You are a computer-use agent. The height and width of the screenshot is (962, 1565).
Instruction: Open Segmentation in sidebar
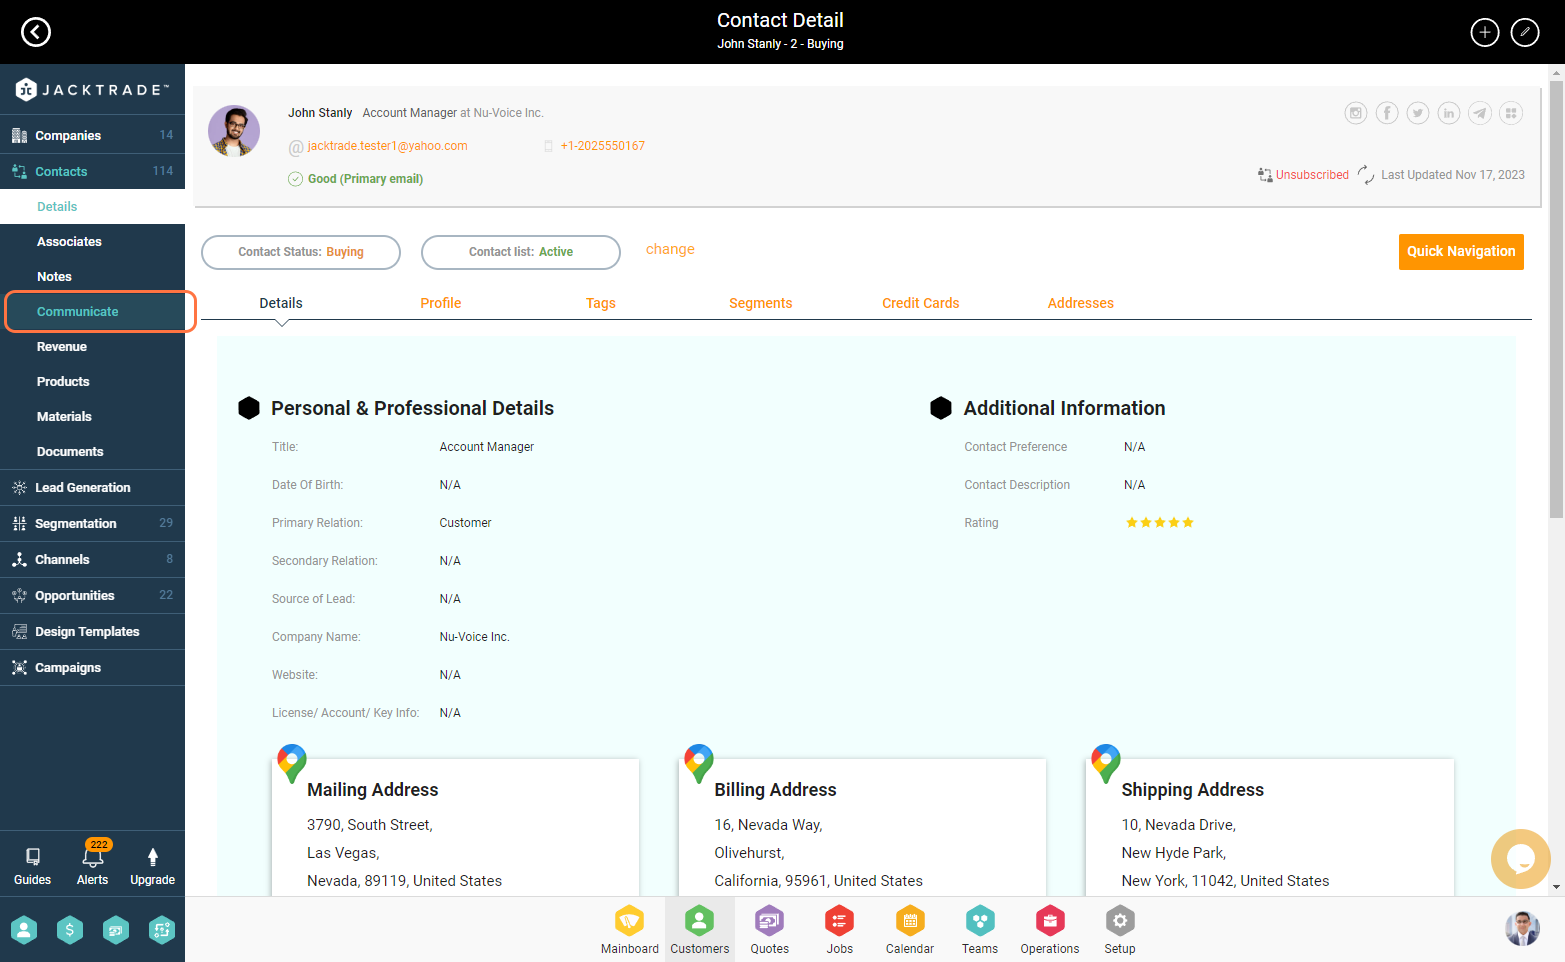point(92,523)
